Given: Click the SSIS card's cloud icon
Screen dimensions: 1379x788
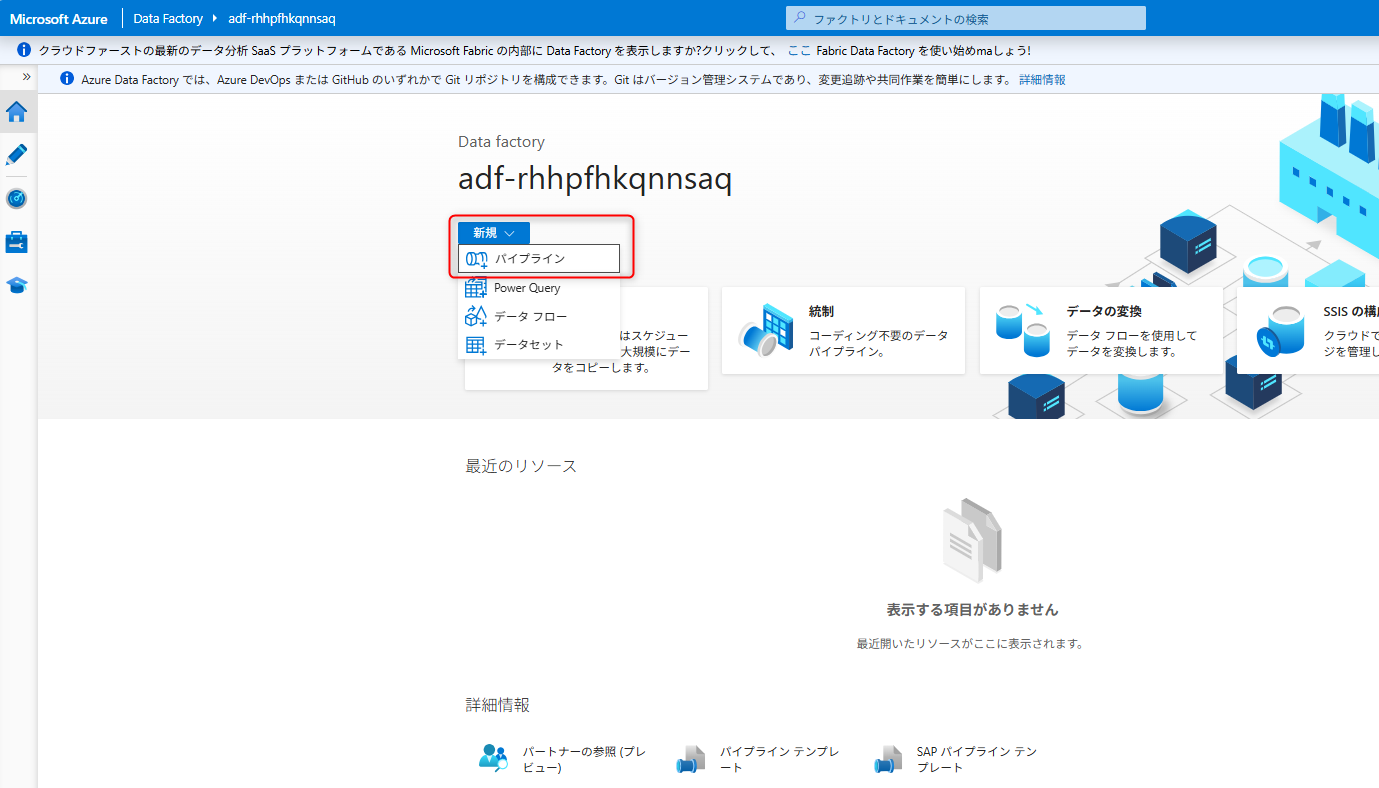Looking at the screenshot, I should (x=1279, y=330).
